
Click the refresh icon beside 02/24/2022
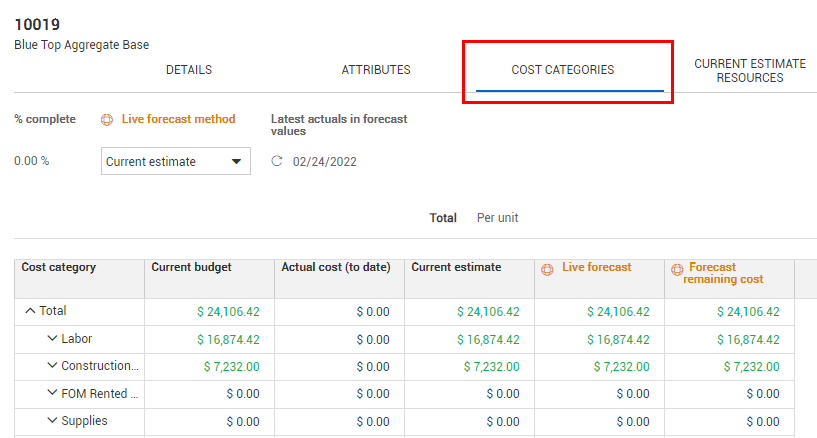(x=277, y=162)
